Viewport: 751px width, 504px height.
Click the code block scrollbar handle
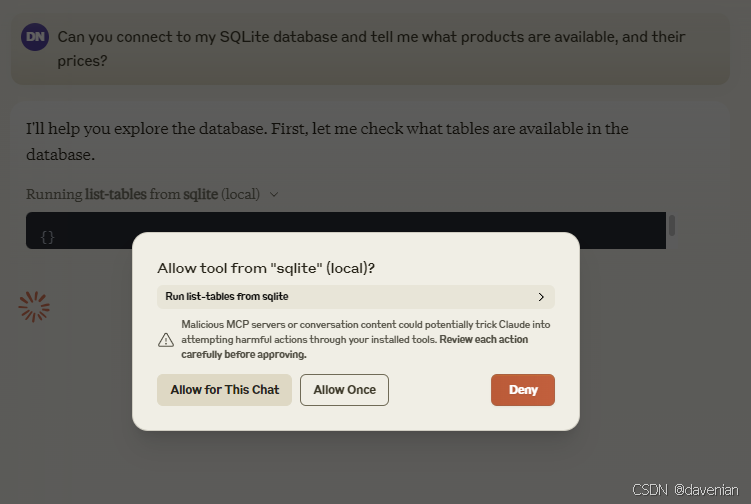pyautogui.click(x=672, y=225)
